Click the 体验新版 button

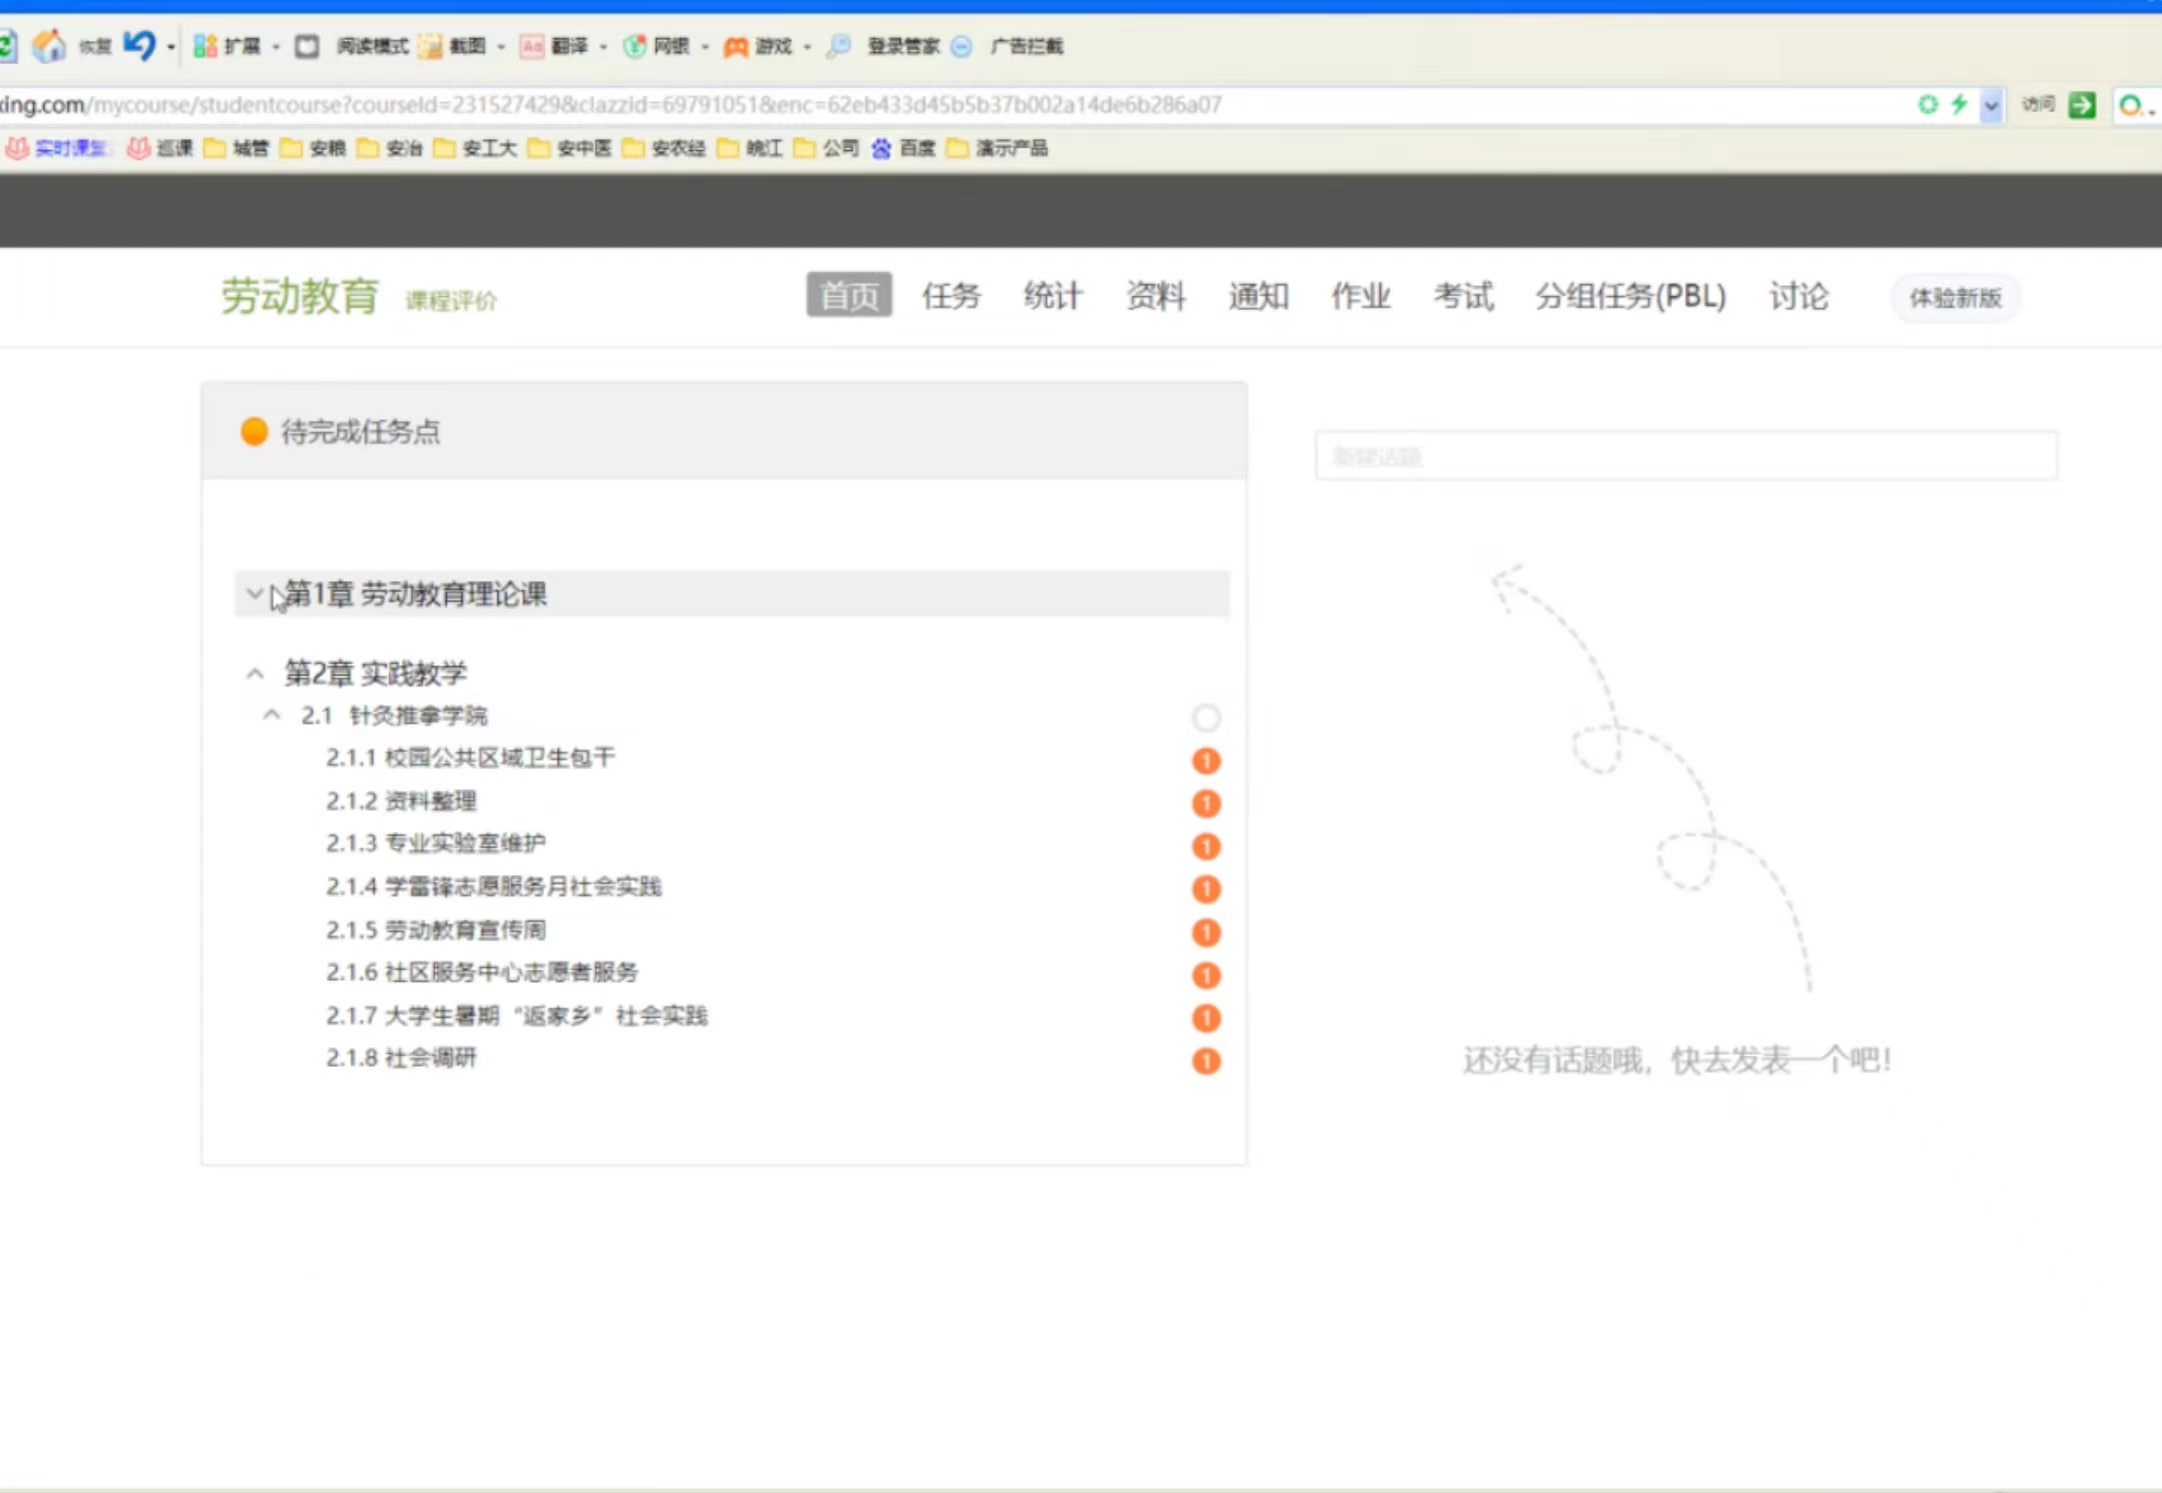click(x=1954, y=298)
